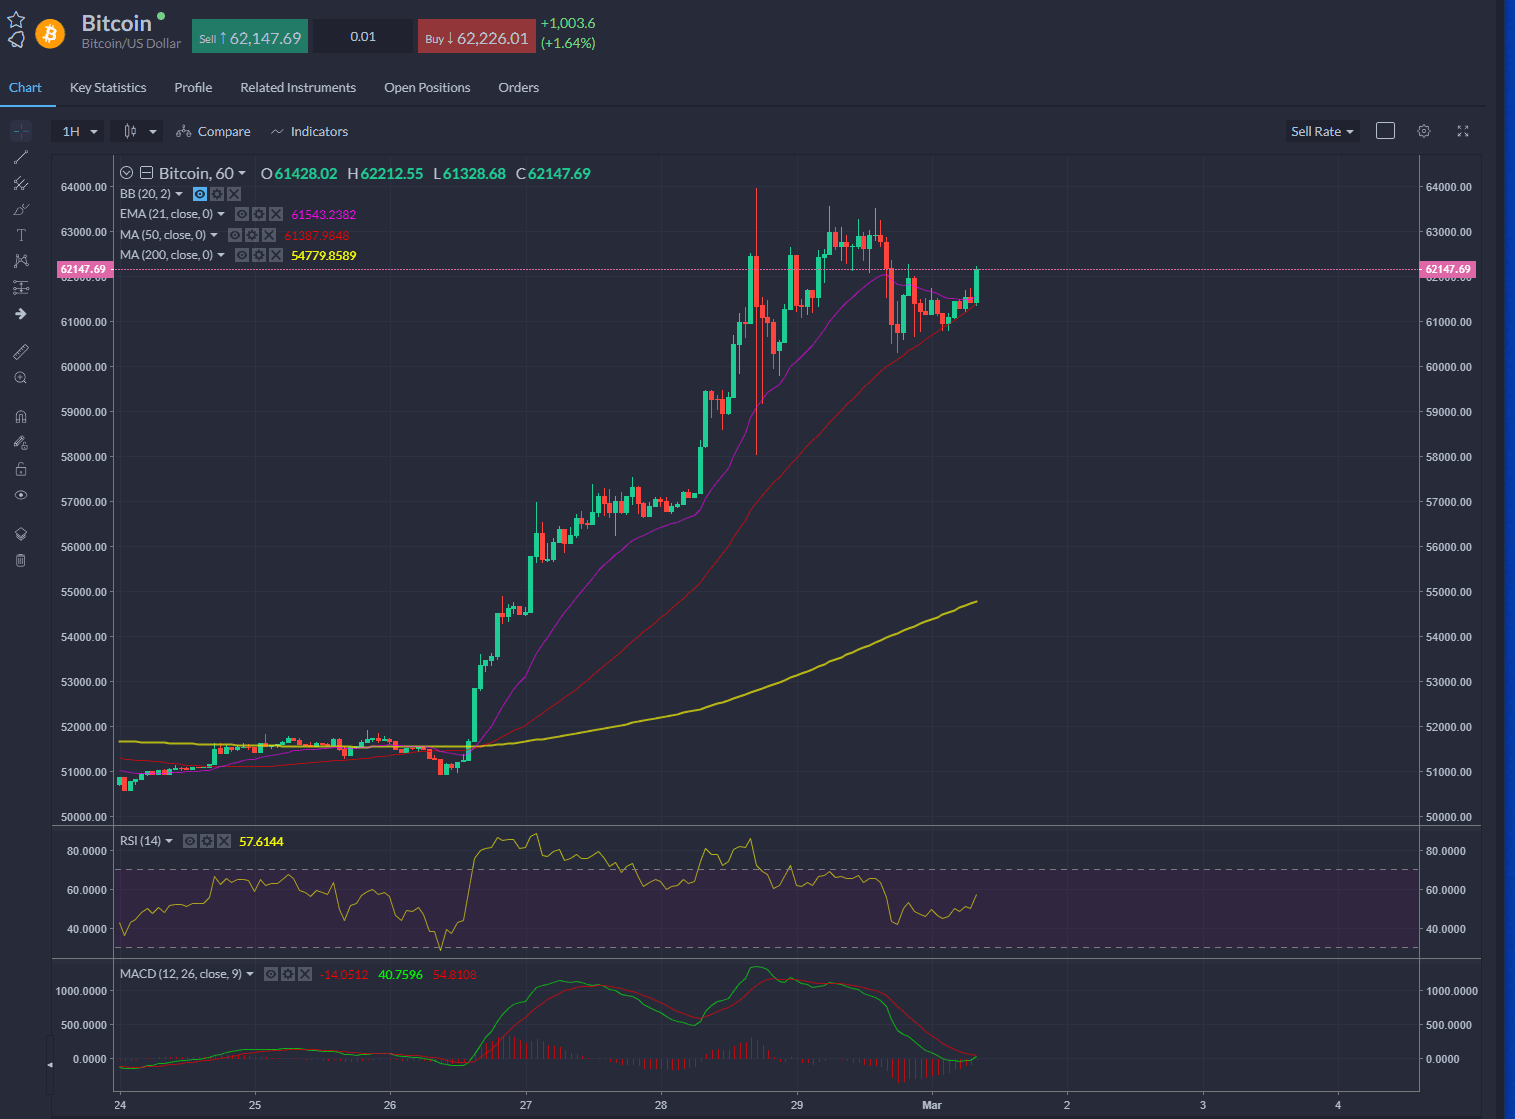Click the chart layout square button

click(x=1385, y=131)
